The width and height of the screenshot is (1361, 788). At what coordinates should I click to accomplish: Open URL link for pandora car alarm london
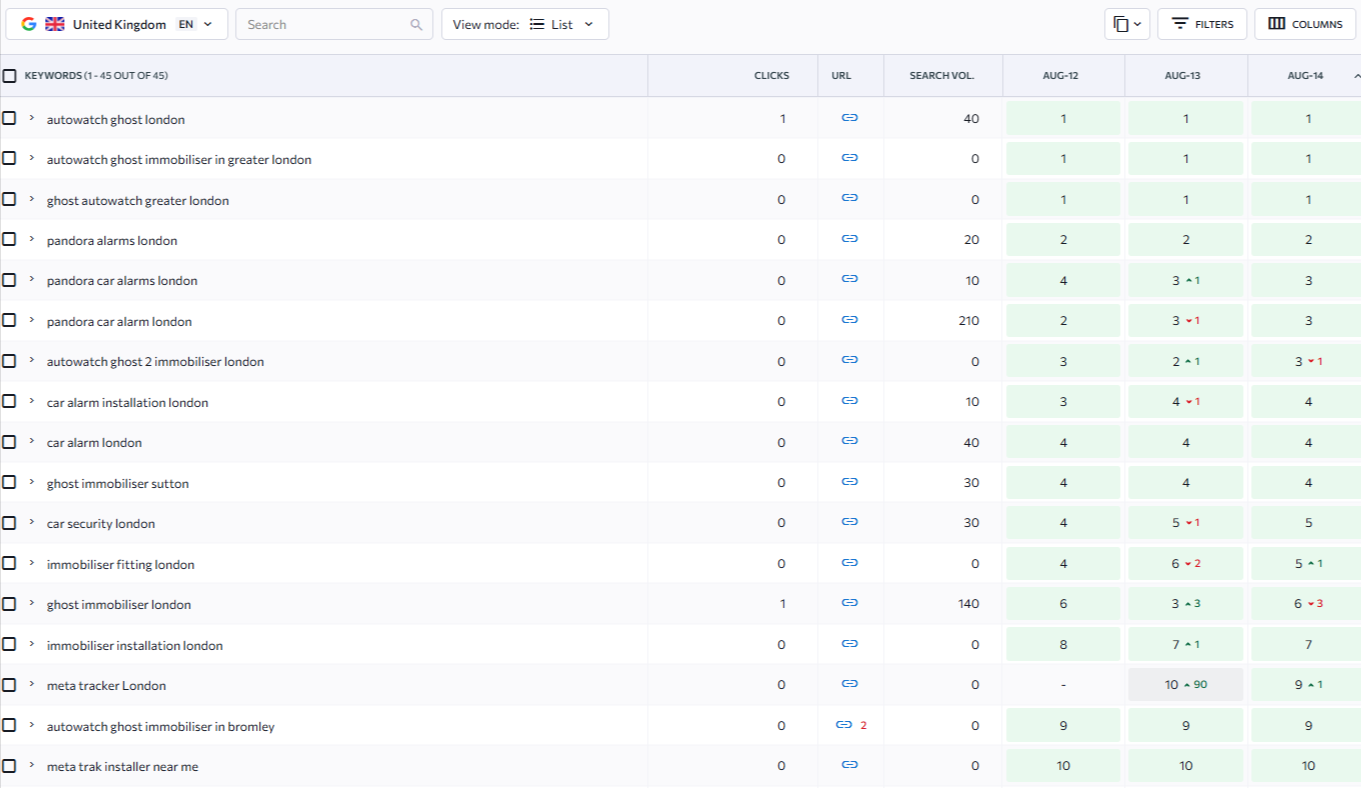pos(849,320)
